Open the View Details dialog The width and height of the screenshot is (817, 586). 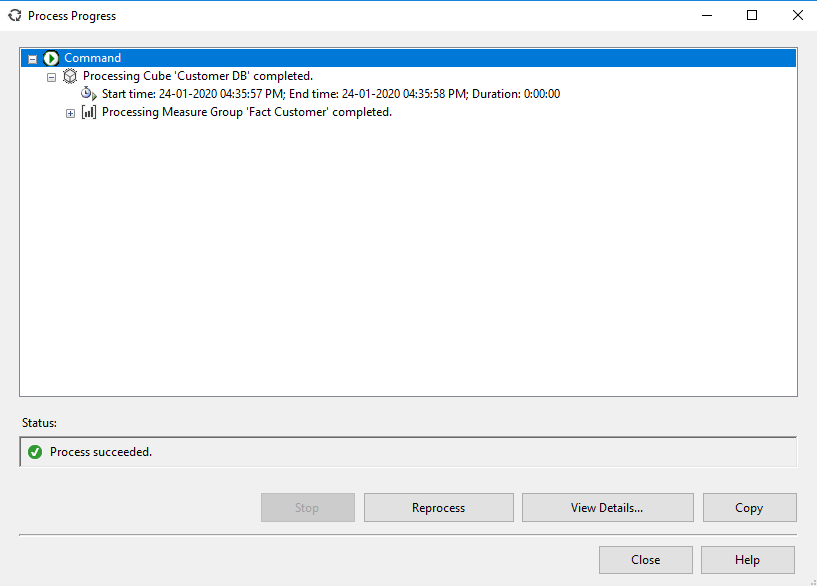click(607, 507)
